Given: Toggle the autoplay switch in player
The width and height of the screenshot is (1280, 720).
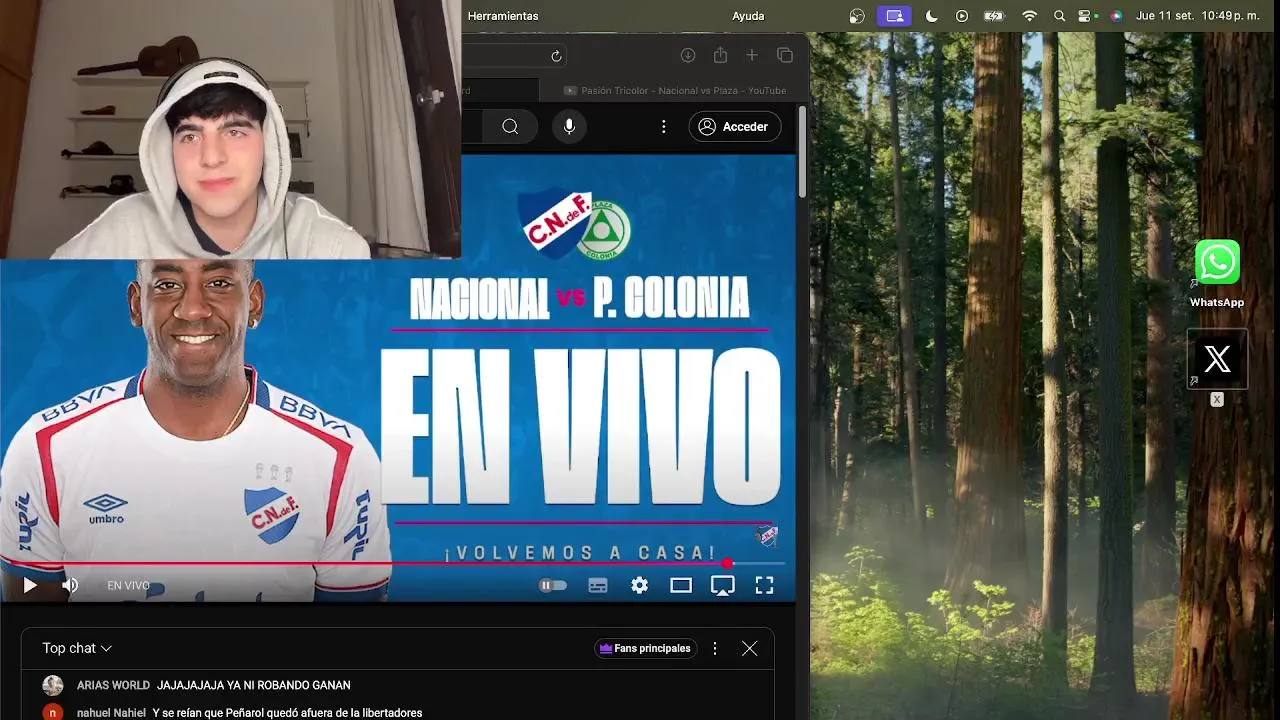Looking at the screenshot, I should coord(553,586).
